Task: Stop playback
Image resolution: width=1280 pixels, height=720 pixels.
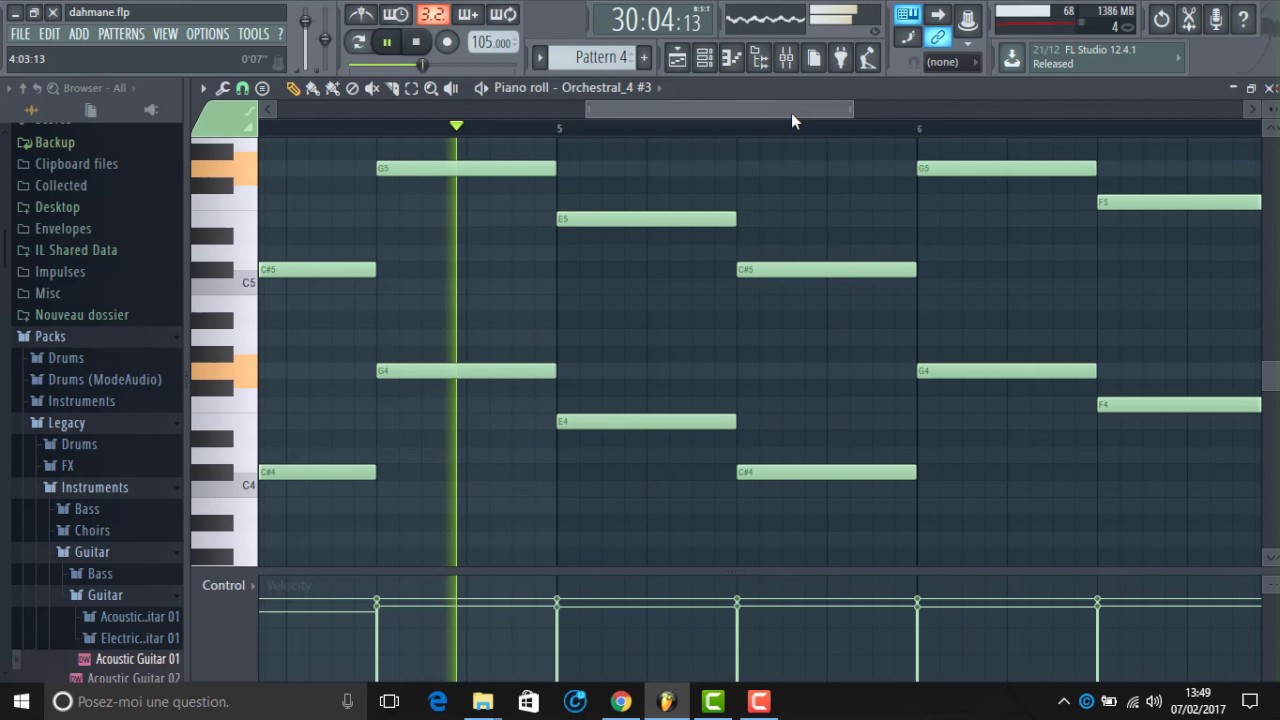Action: coord(416,42)
